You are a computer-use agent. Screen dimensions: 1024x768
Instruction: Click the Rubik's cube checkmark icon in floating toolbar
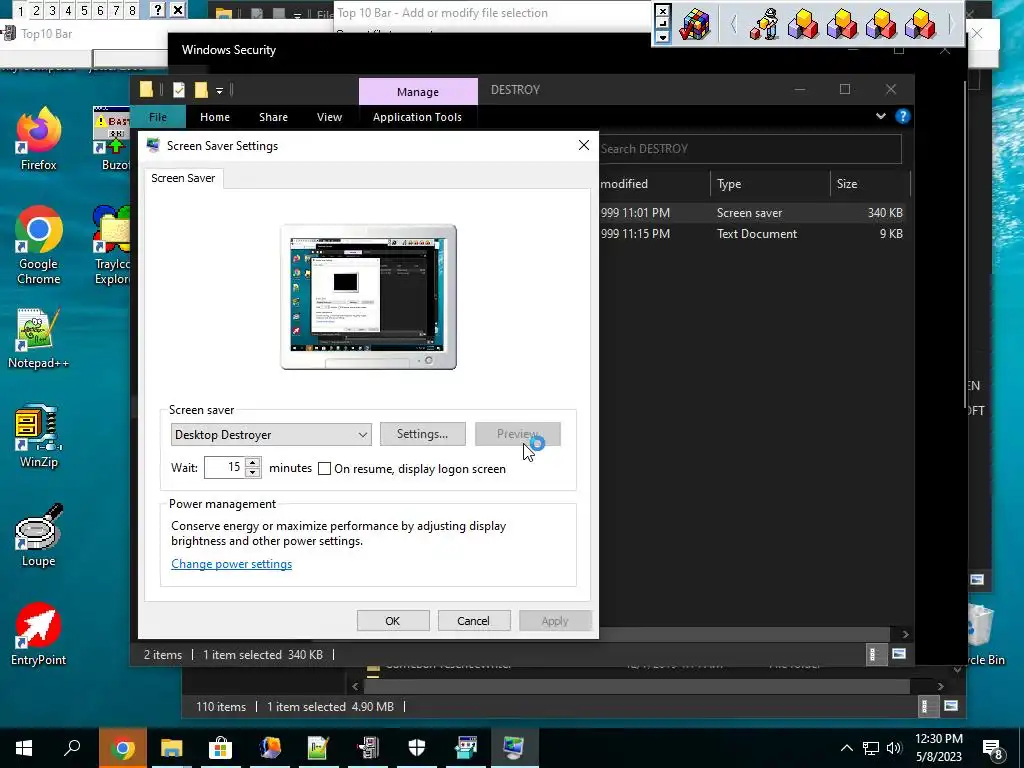pos(694,25)
